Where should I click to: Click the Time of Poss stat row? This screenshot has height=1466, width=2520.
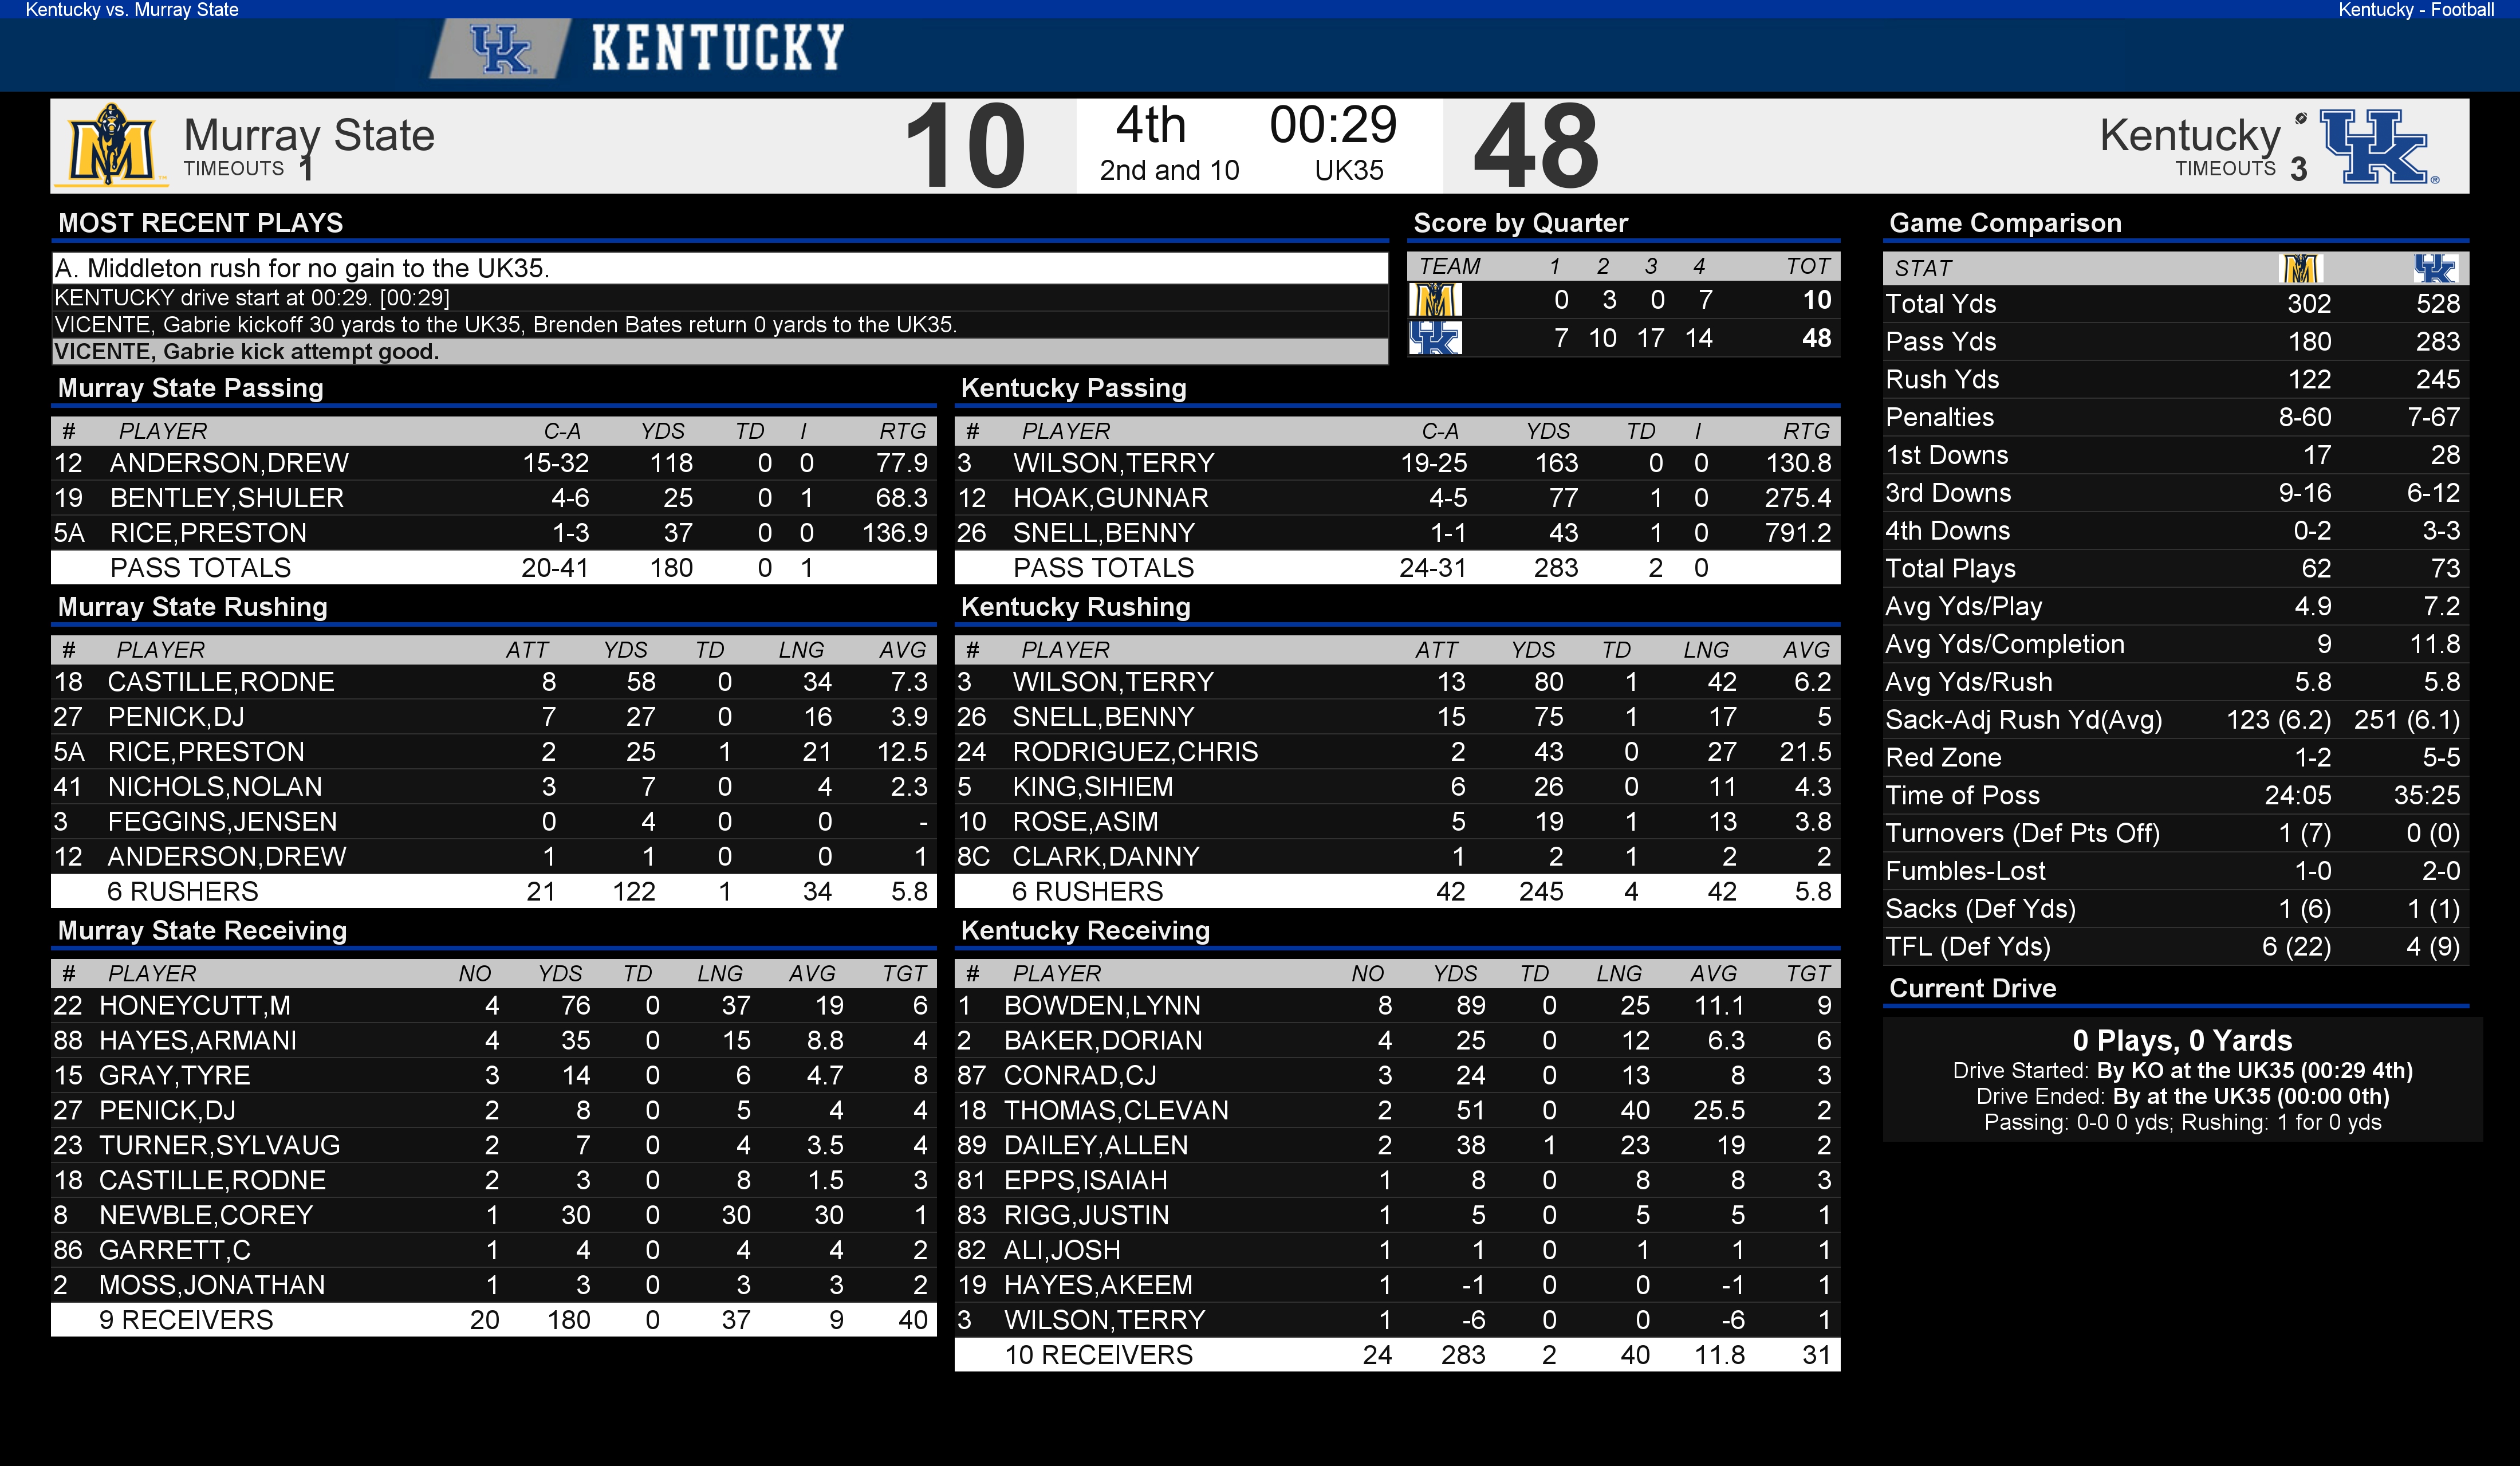(x=2174, y=796)
